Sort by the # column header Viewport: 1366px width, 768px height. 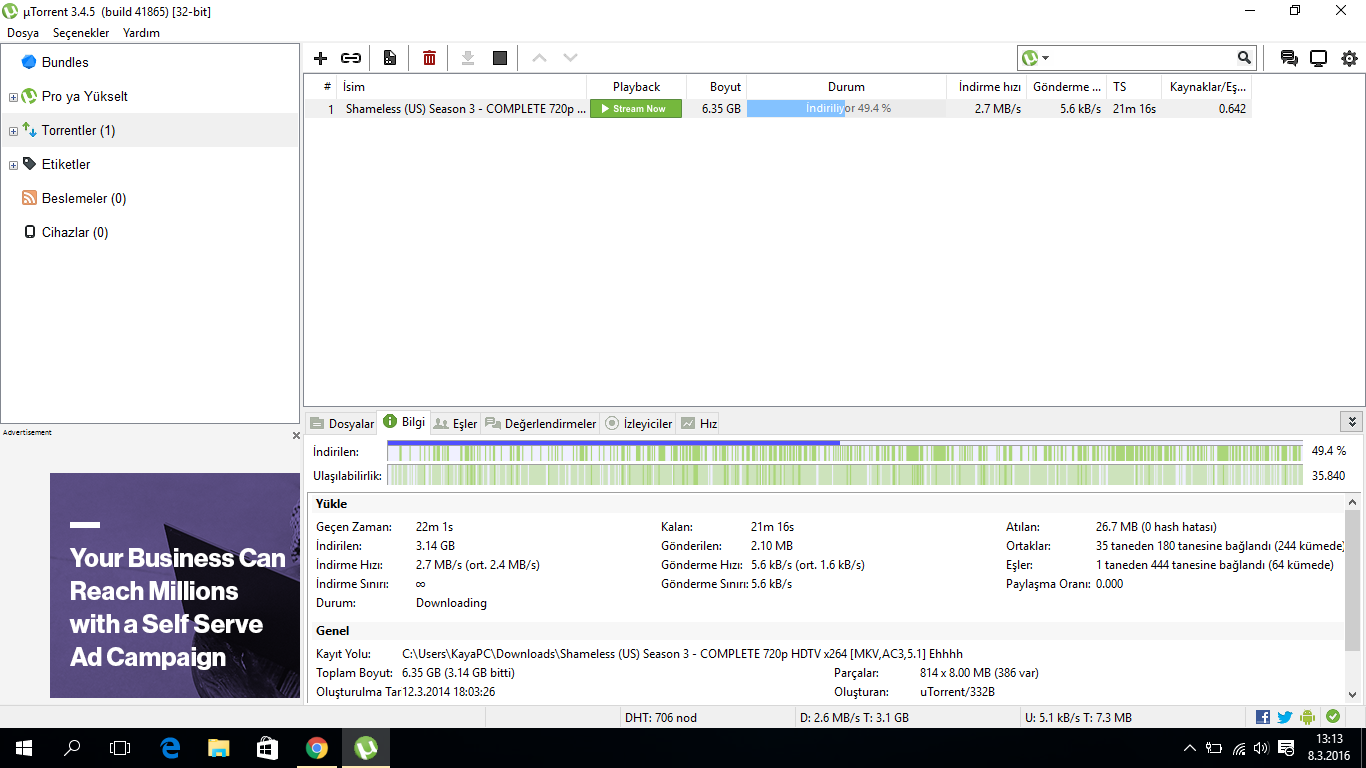coord(321,87)
